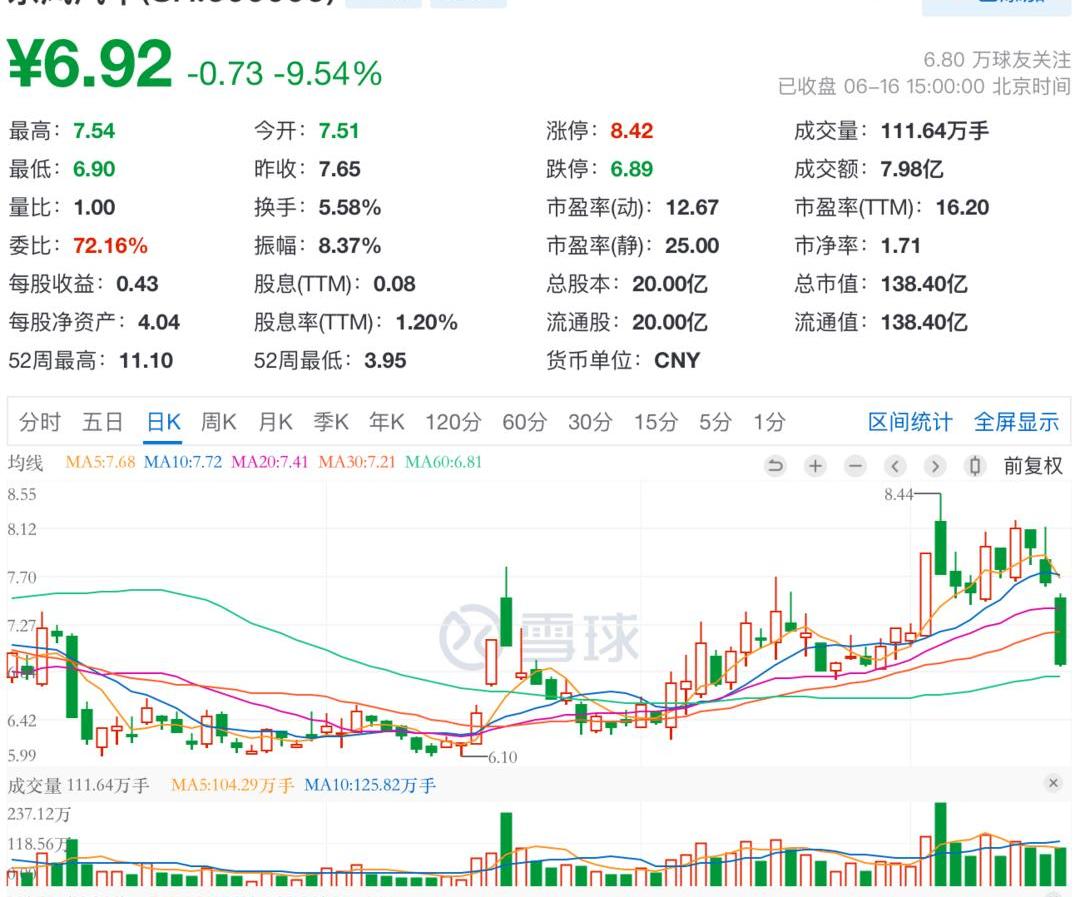1080x897 pixels.
Task: Switch to 120分 chart tab
Action: click(x=453, y=422)
